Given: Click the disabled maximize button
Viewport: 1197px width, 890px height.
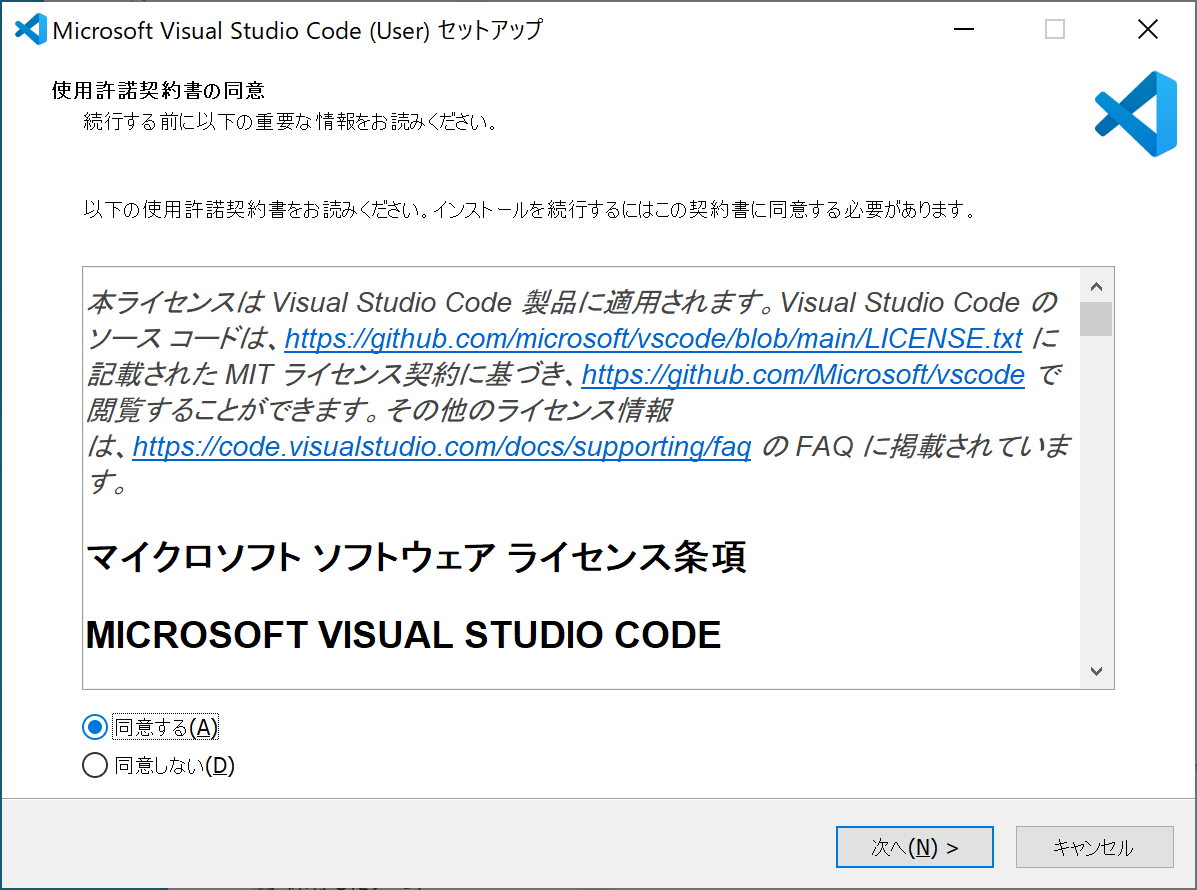Looking at the screenshot, I should tap(1055, 29).
